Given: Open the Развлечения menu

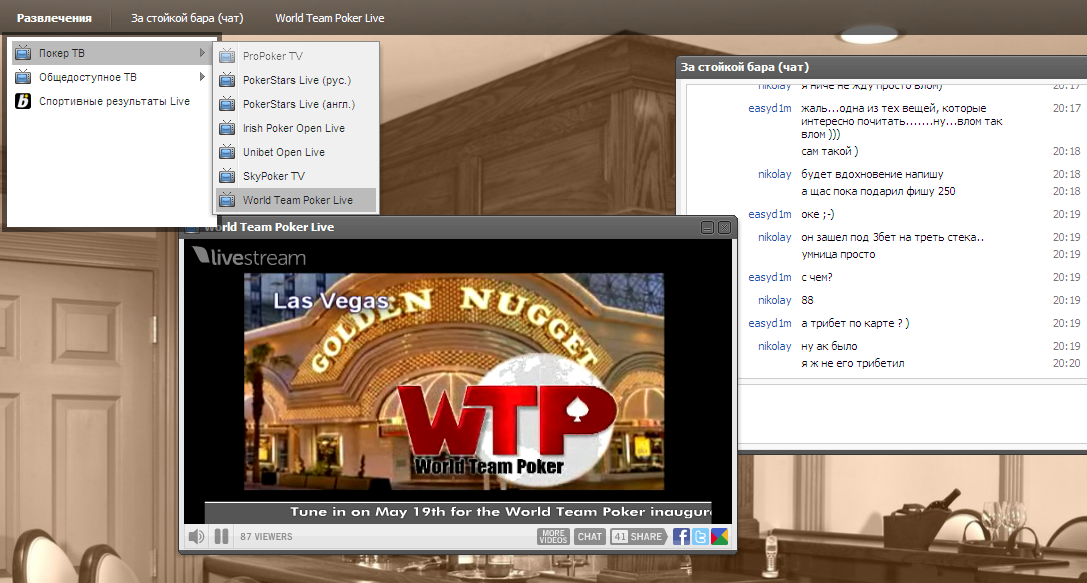Looking at the screenshot, I should tap(54, 18).
